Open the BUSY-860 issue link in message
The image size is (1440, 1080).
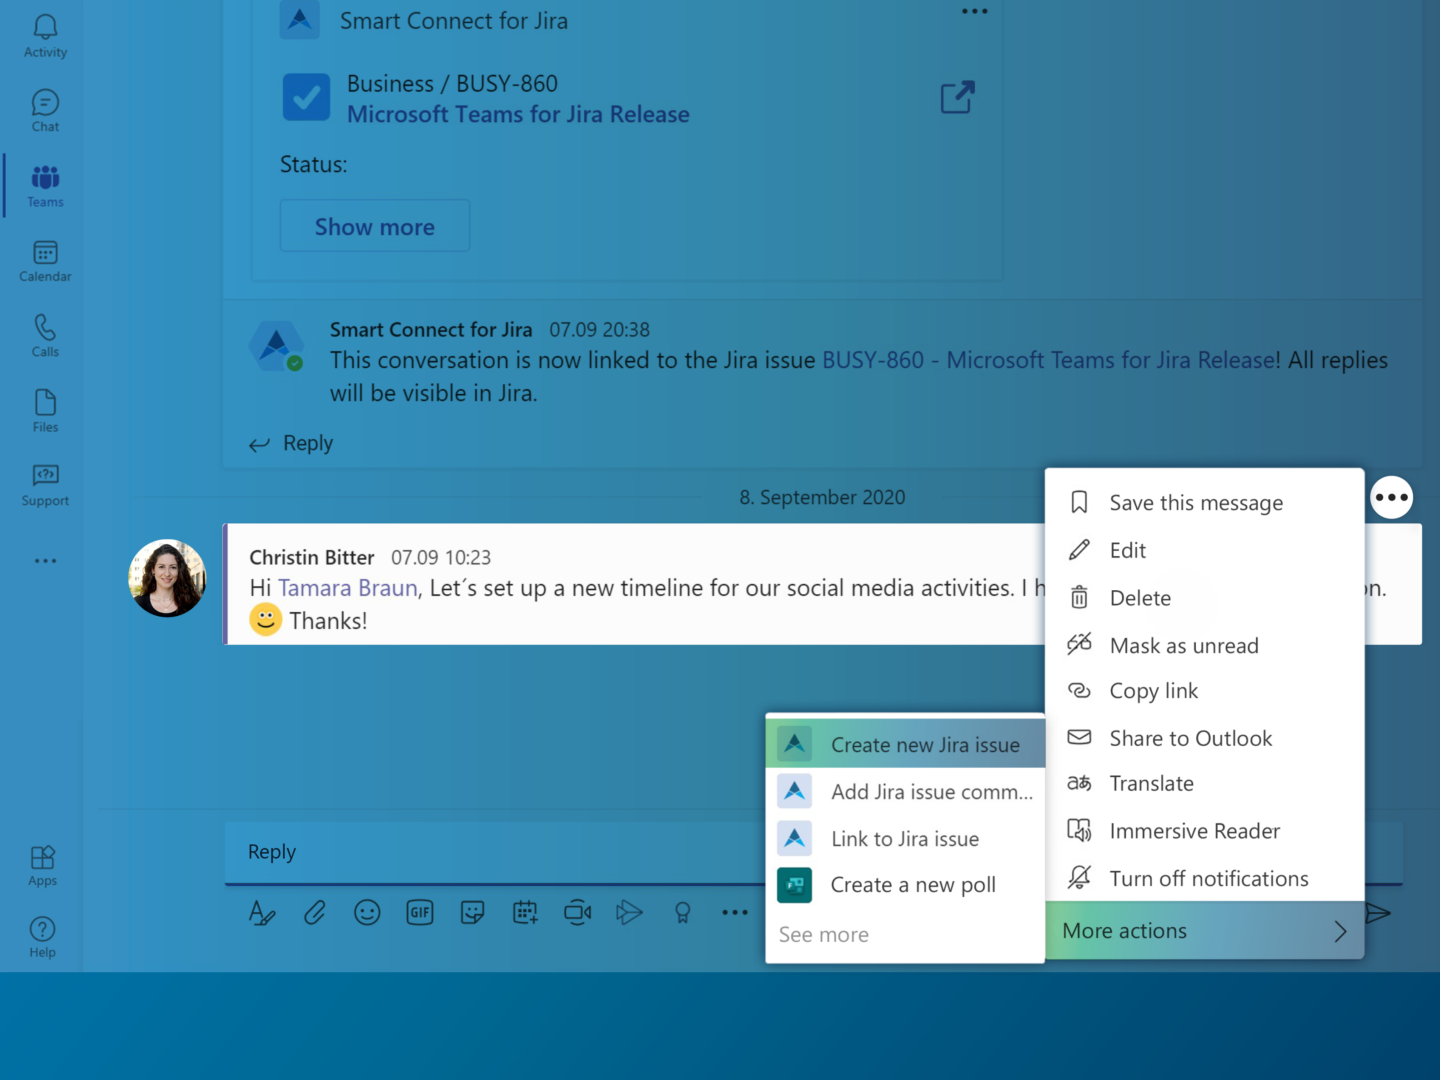coord(1049,360)
